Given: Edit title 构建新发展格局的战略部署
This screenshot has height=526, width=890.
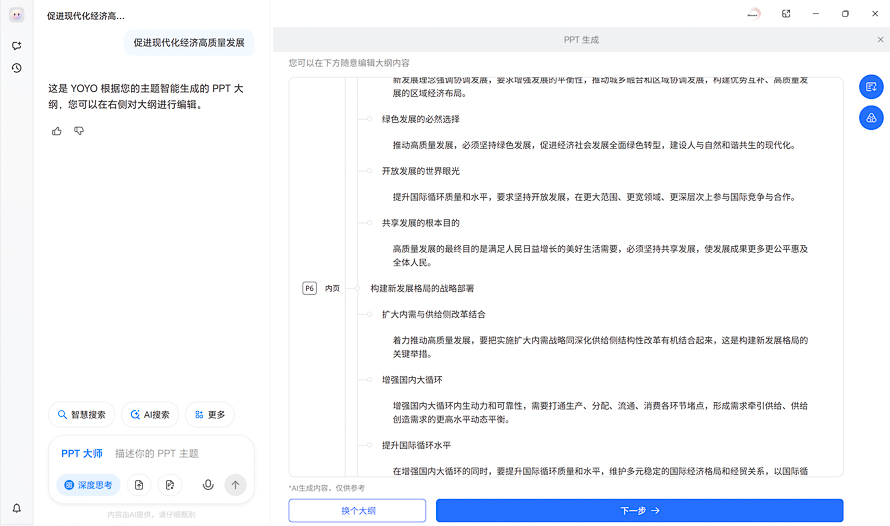Looking at the screenshot, I should [x=422, y=288].
